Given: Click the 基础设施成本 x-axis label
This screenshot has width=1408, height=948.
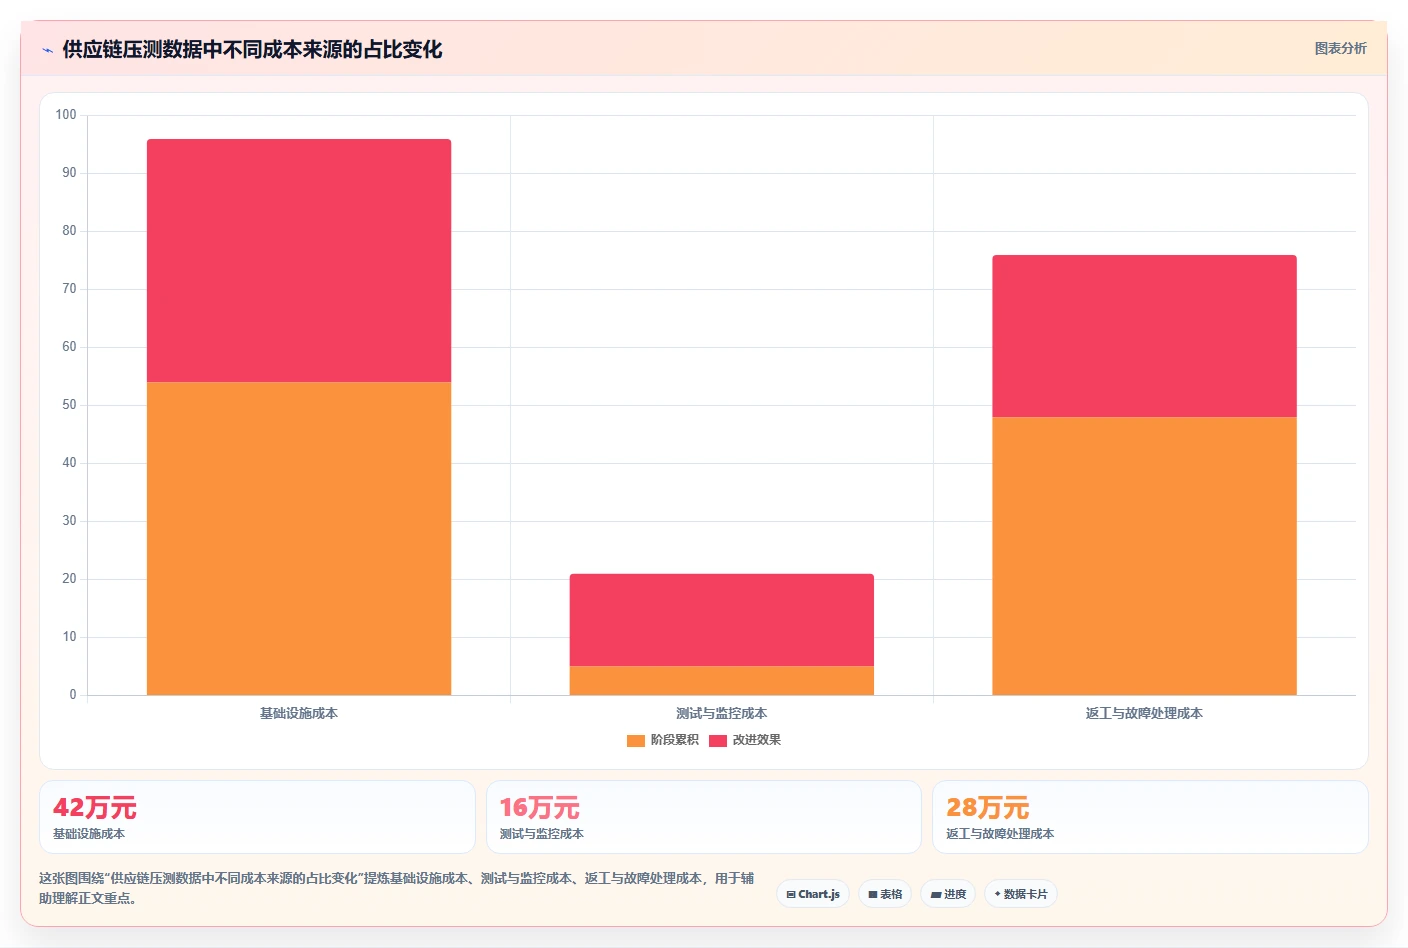Looking at the screenshot, I should coord(299,713).
